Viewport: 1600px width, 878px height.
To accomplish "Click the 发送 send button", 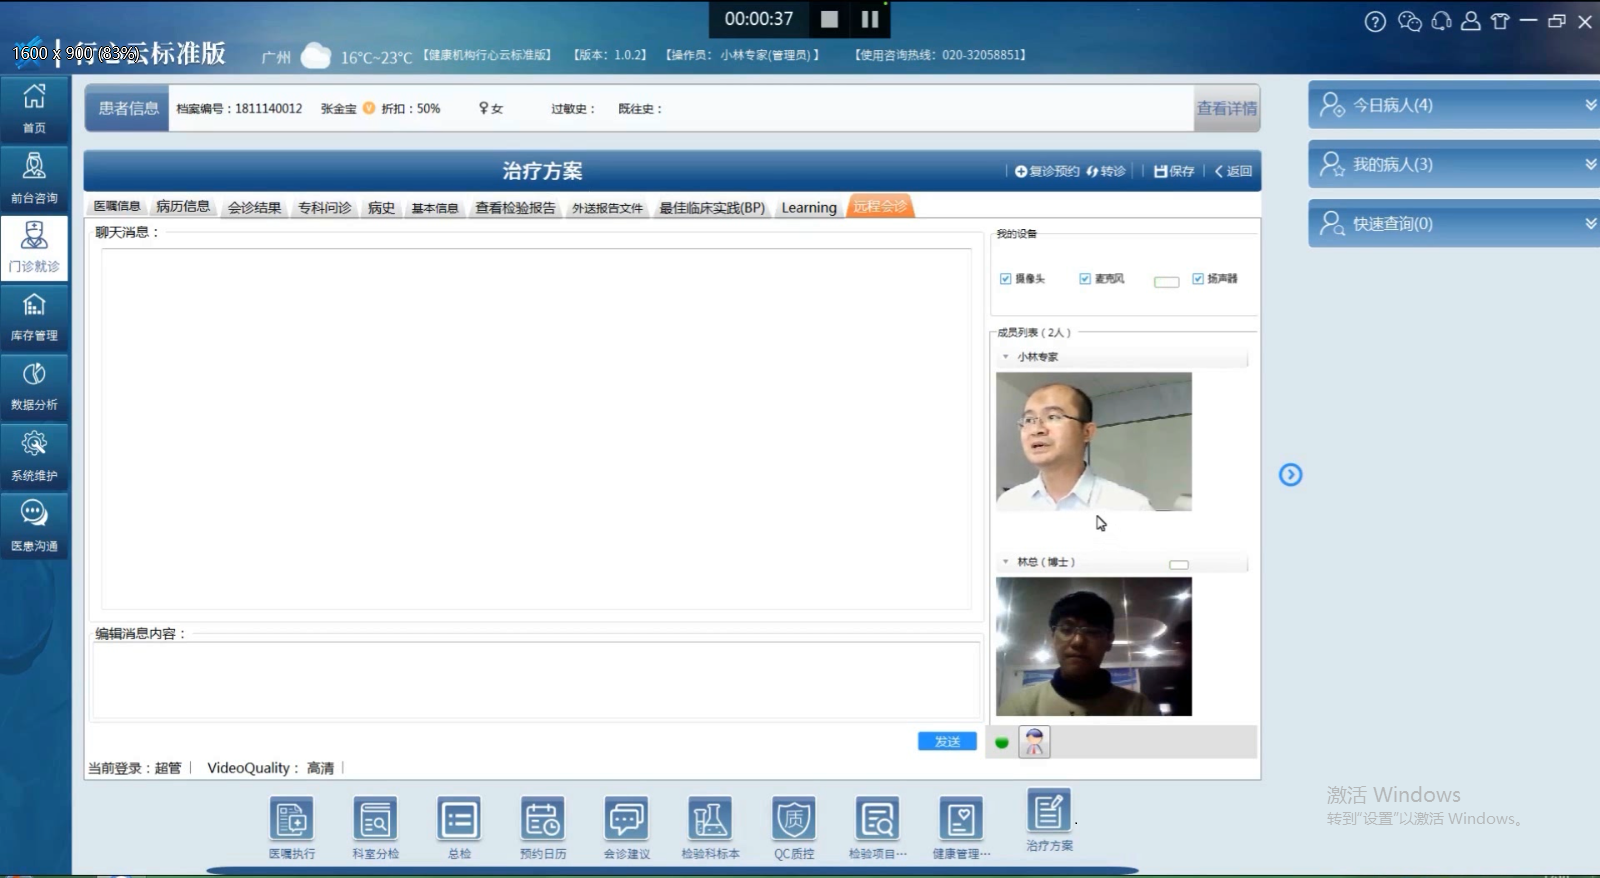I will pyautogui.click(x=947, y=741).
